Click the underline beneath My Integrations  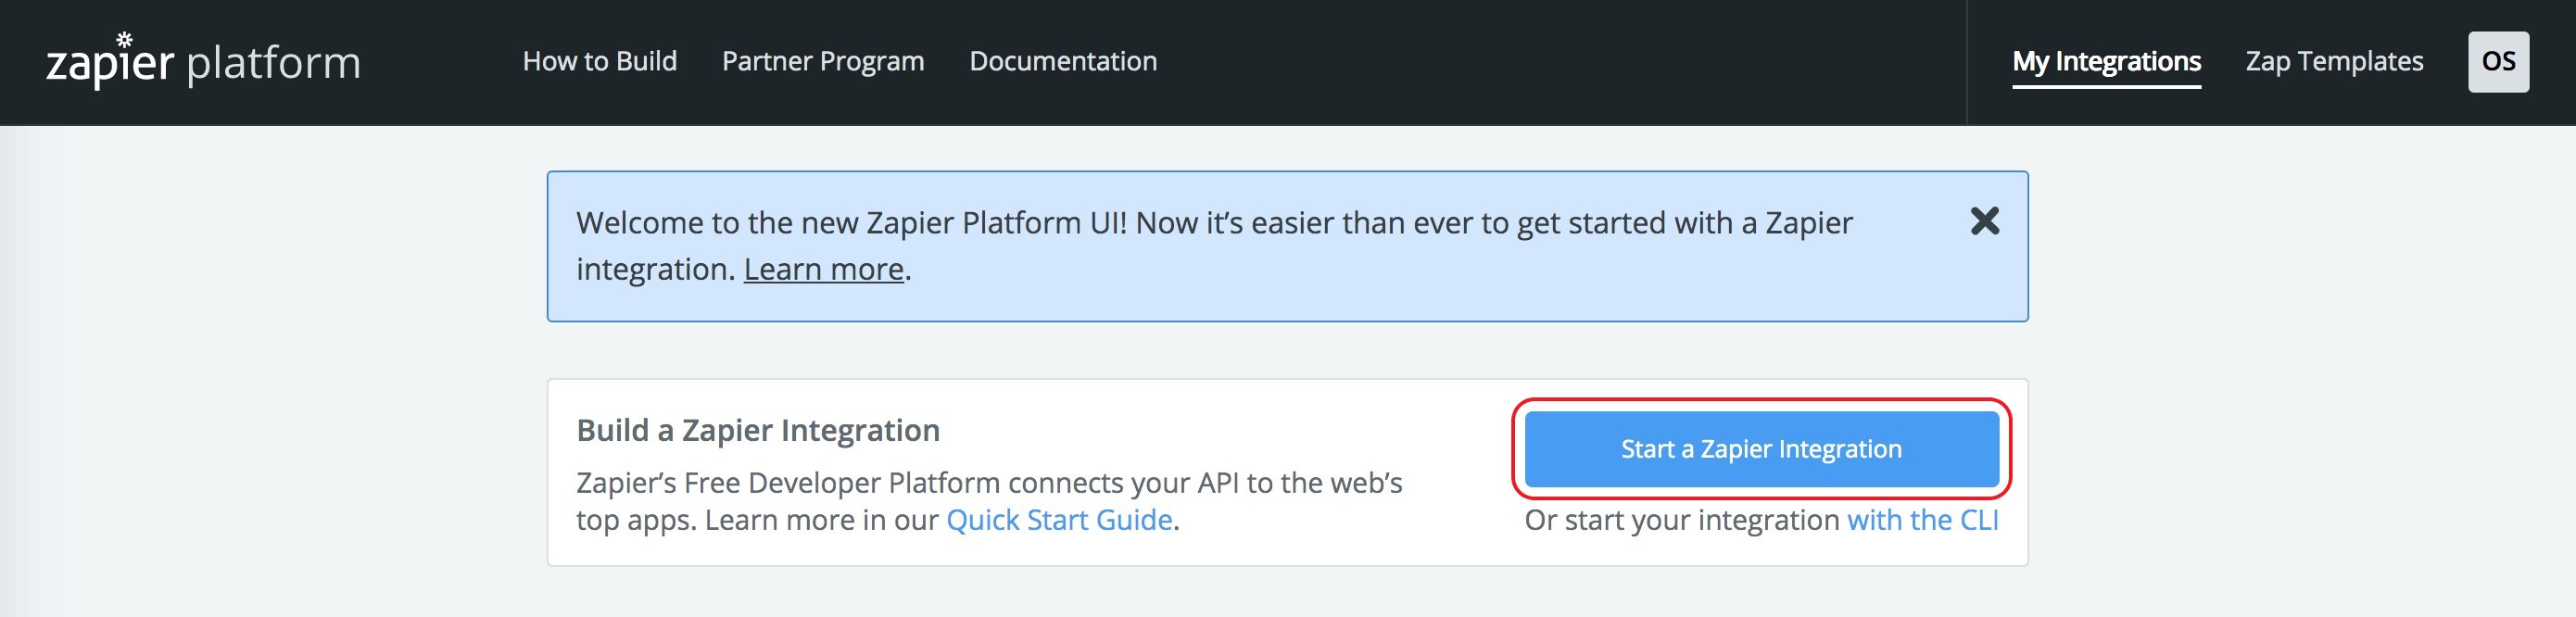coord(2105,87)
